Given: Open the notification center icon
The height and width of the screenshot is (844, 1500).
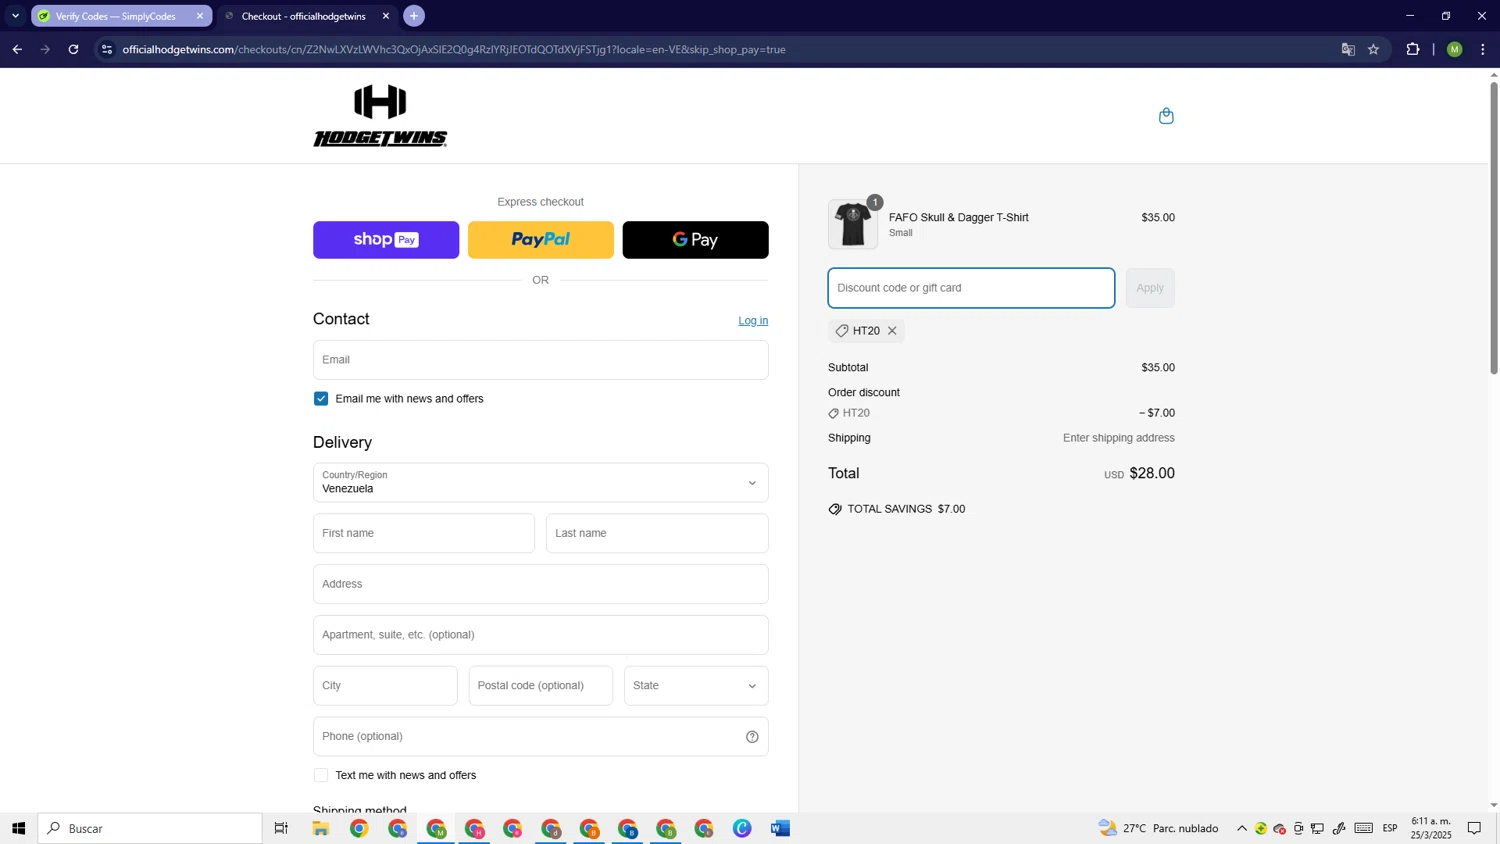Looking at the screenshot, I should pyautogui.click(x=1474, y=828).
